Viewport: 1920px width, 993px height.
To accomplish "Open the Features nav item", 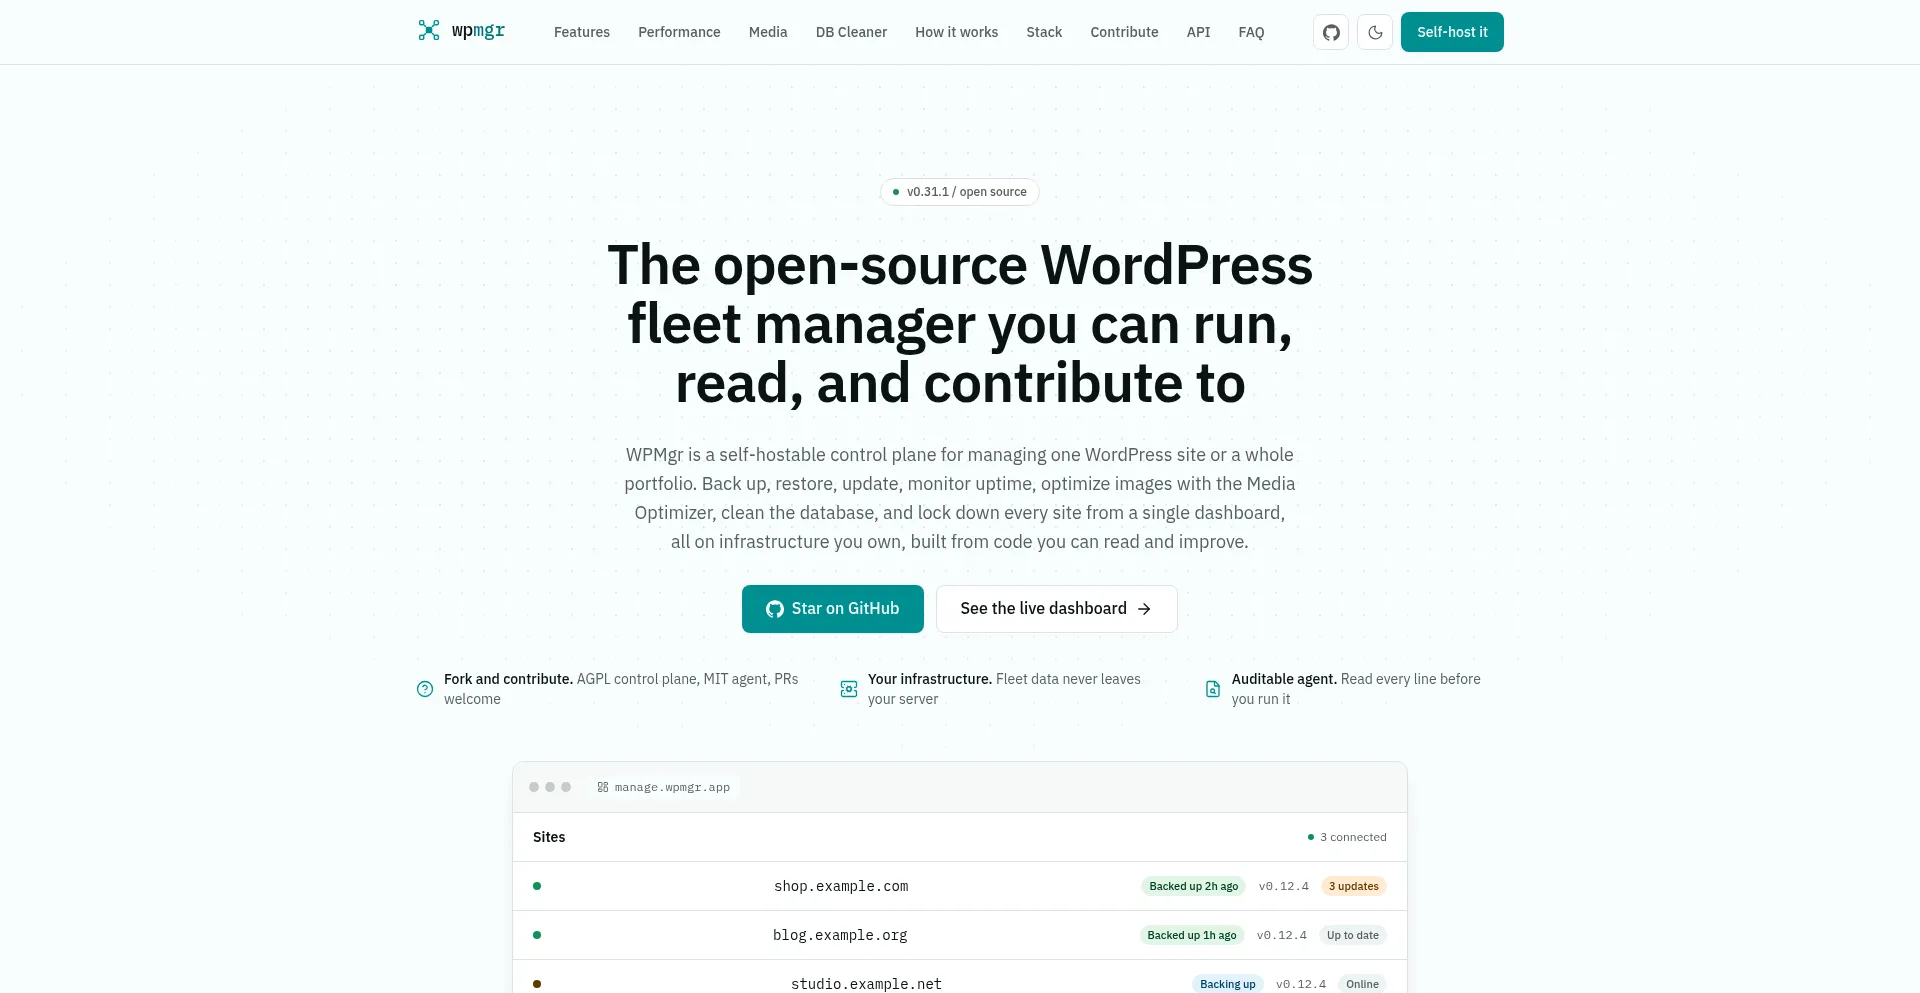I will point(582,32).
